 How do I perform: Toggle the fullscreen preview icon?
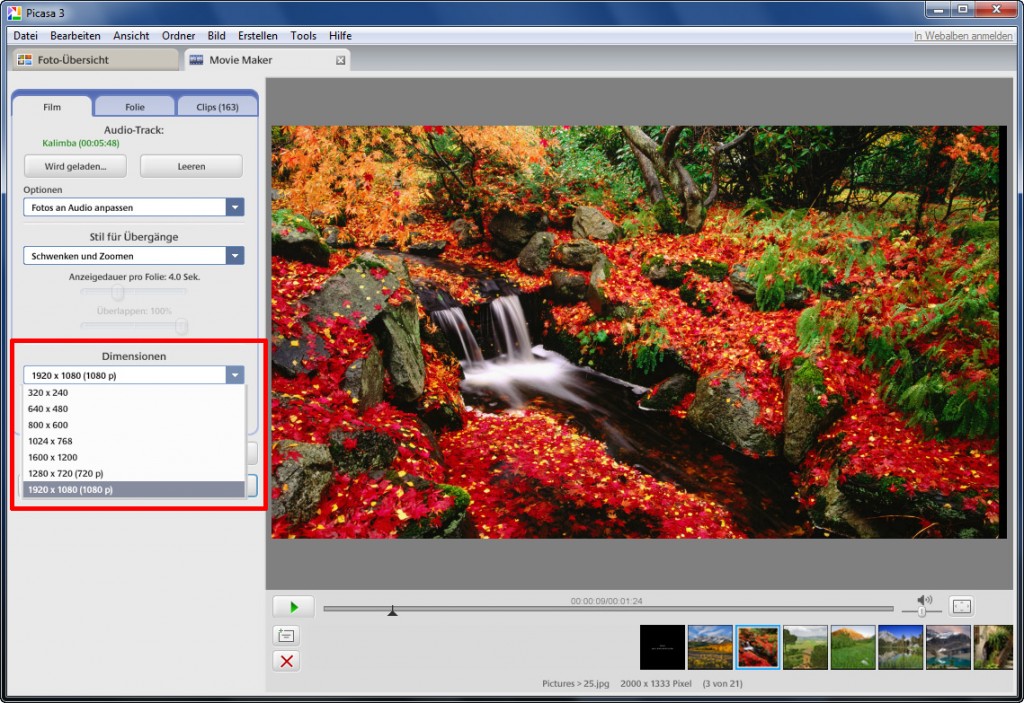[960, 606]
